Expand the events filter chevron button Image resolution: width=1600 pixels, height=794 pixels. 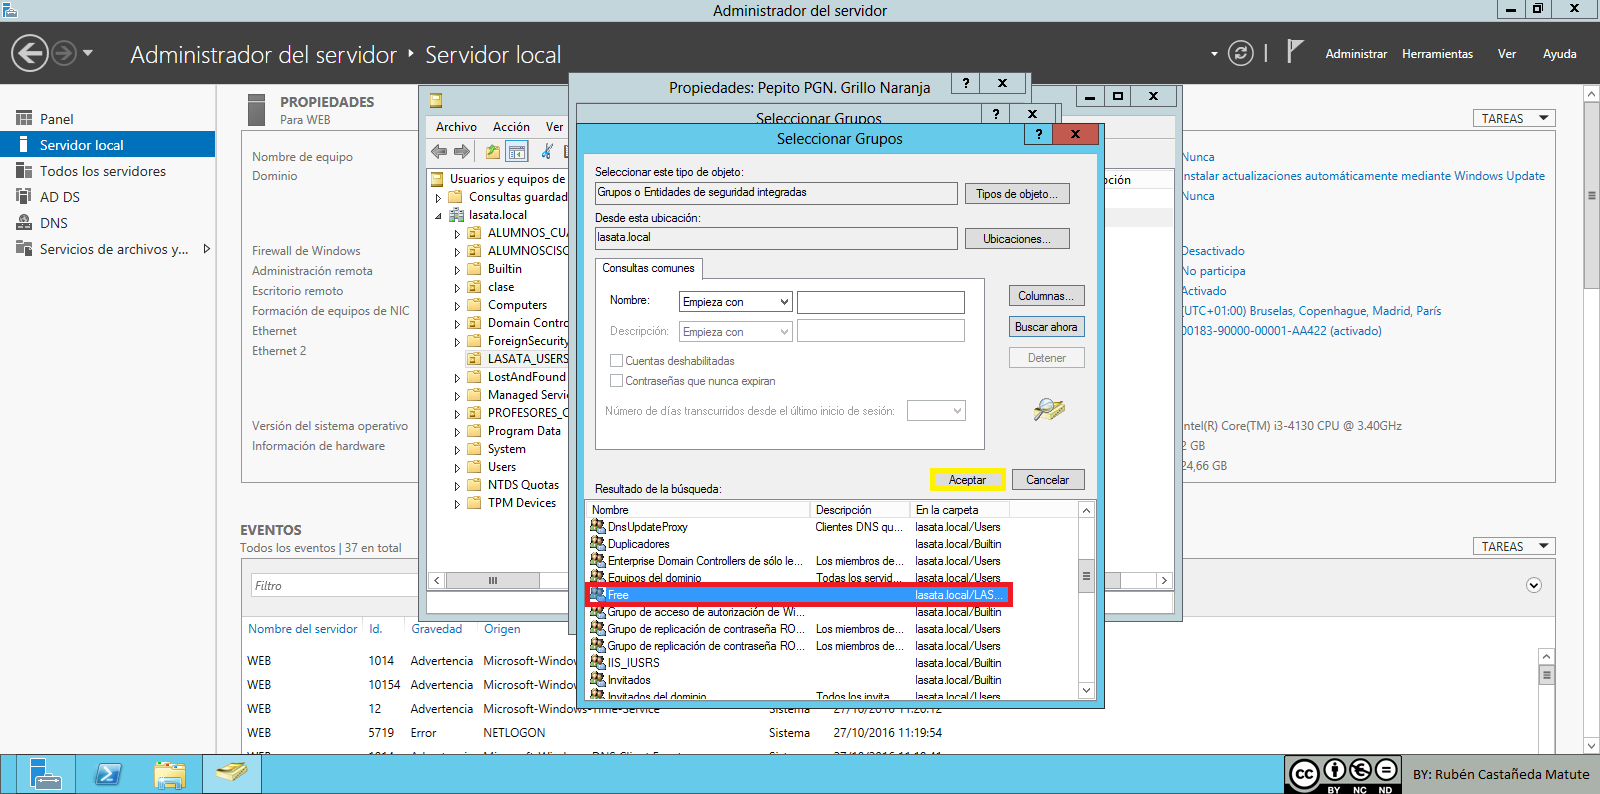click(x=1534, y=585)
